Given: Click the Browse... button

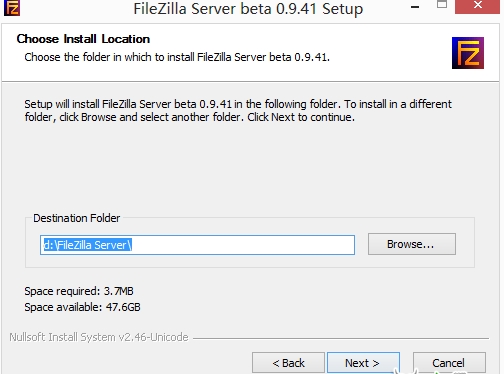Looking at the screenshot, I should [x=412, y=244].
